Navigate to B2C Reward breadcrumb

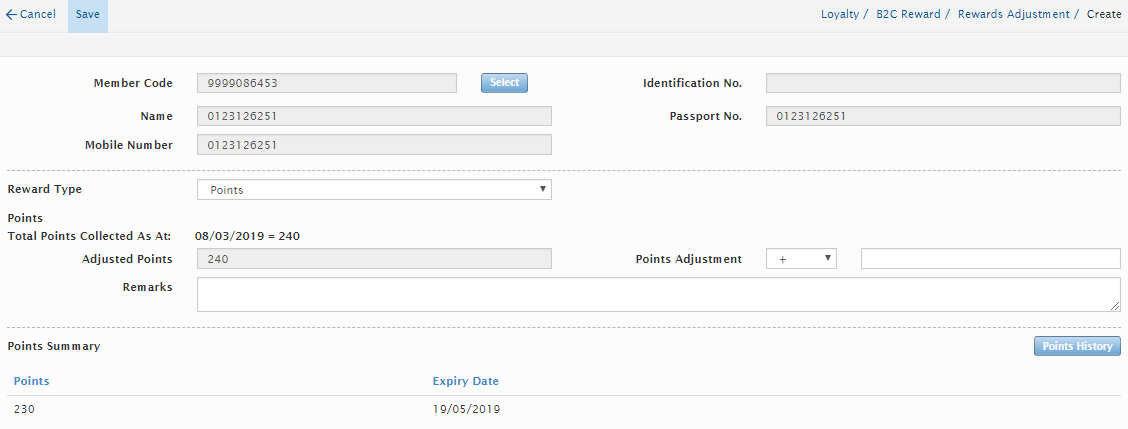tap(908, 15)
